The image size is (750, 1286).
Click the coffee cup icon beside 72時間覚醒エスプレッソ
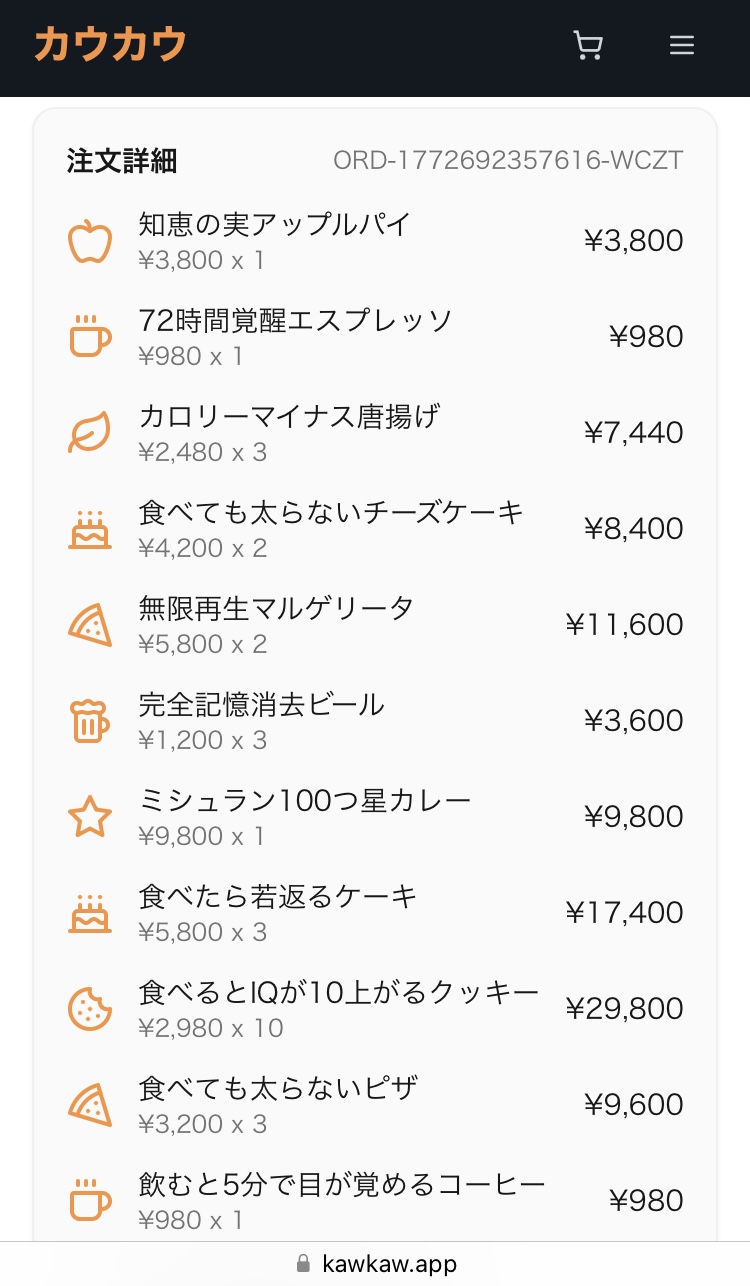(90, 337)
